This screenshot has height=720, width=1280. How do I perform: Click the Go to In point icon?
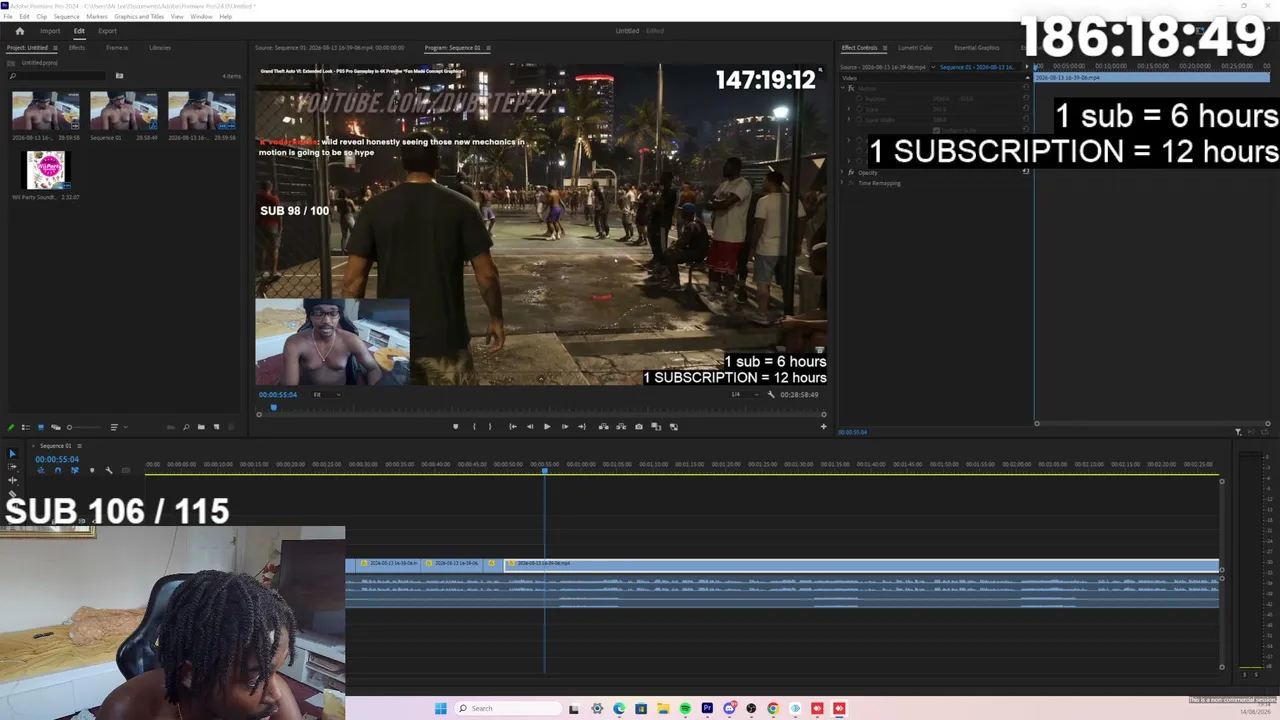(513, 427)
